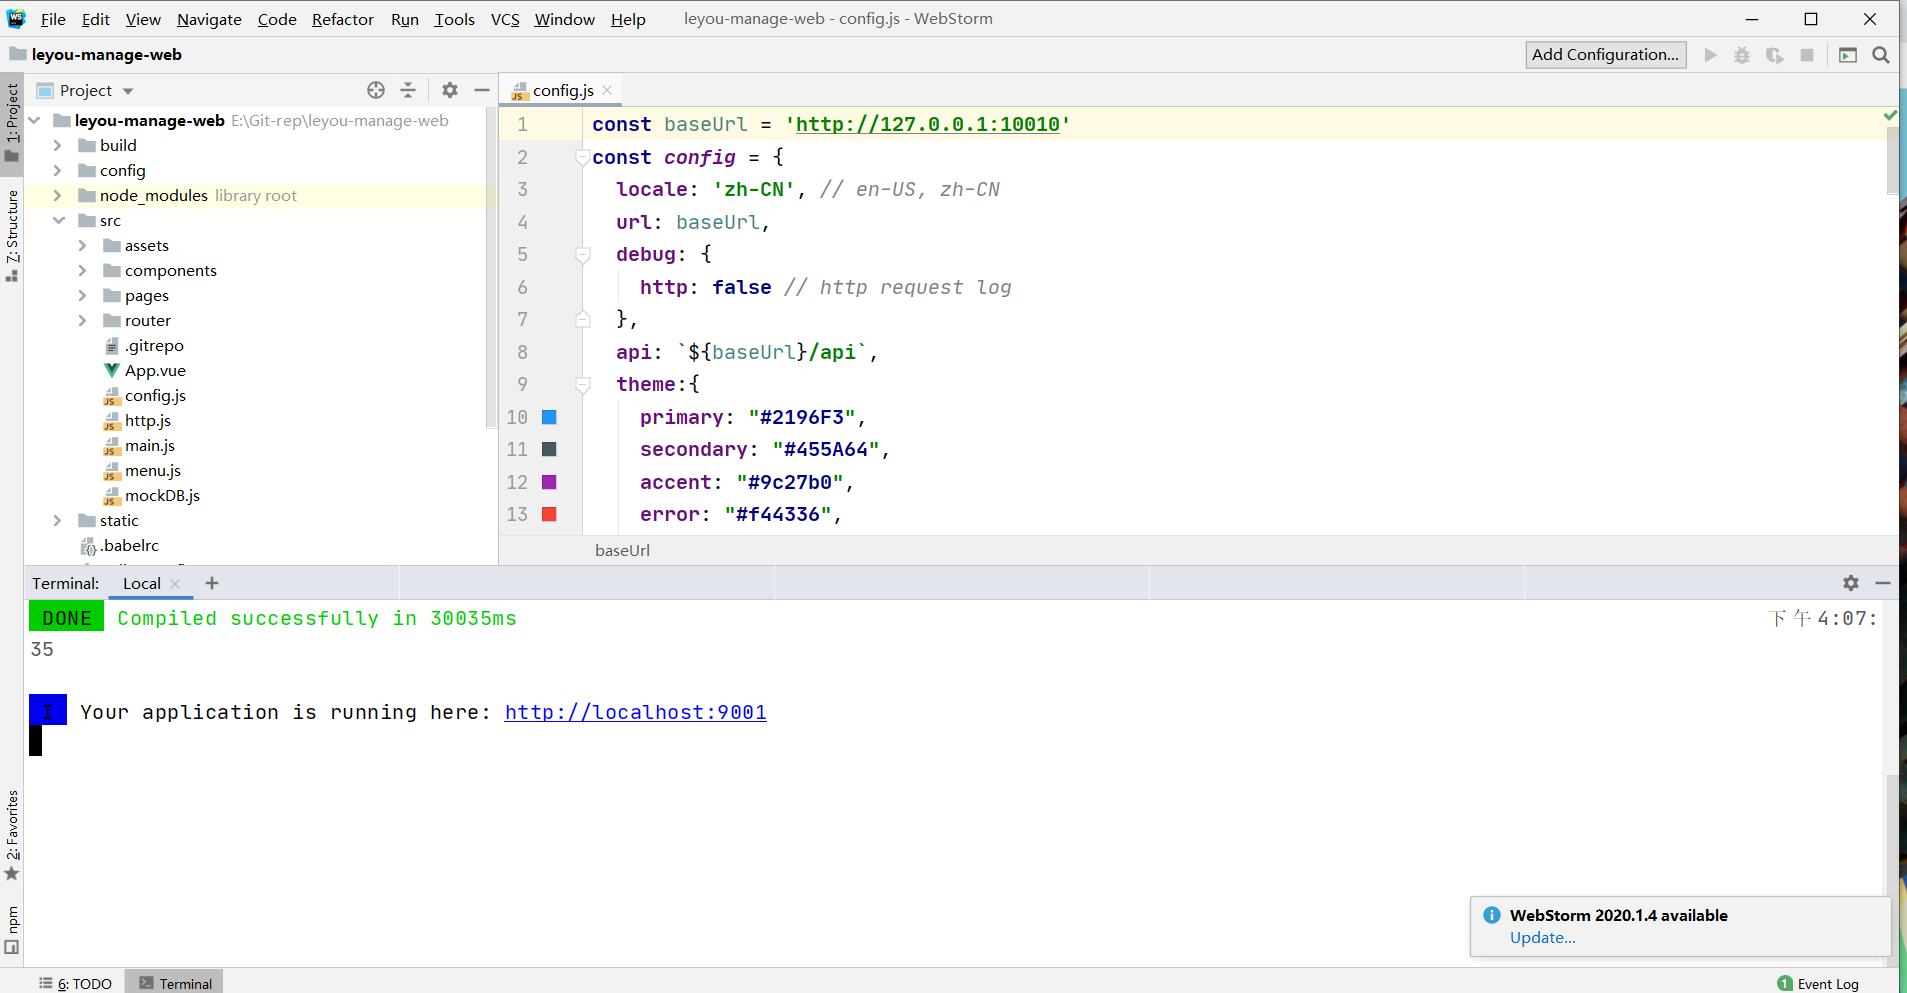Click the purple #9c27b0 color swatch
The image size is (1907, 993).
(x=549, y=482)
